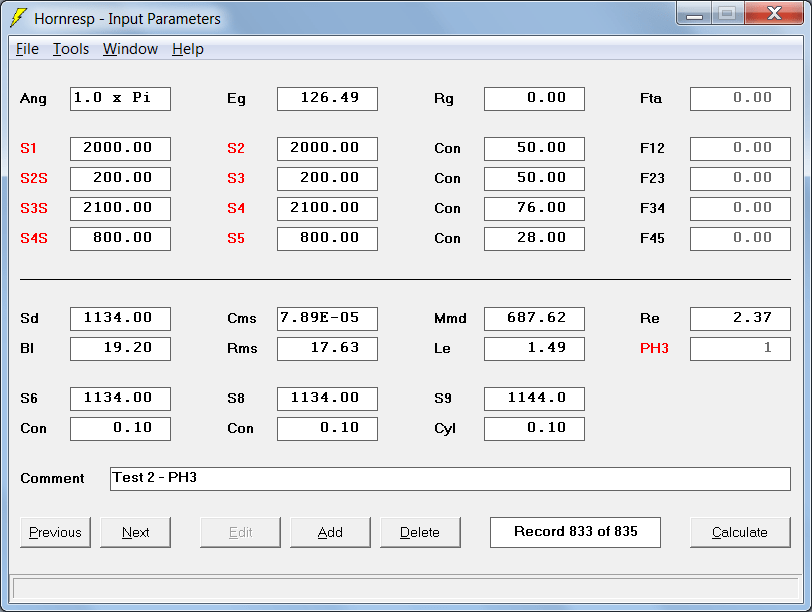
Task: Click the F45 input field
Action: (x=741, y=239)
